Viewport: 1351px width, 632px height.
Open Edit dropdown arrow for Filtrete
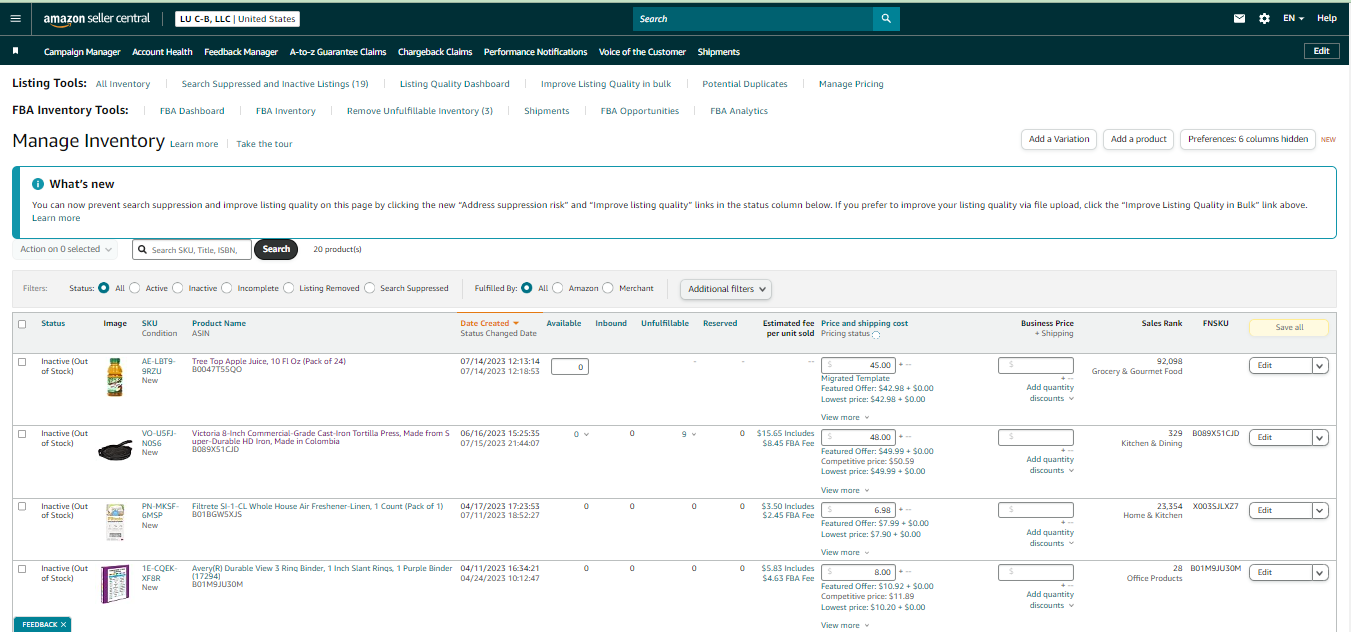1320,511
